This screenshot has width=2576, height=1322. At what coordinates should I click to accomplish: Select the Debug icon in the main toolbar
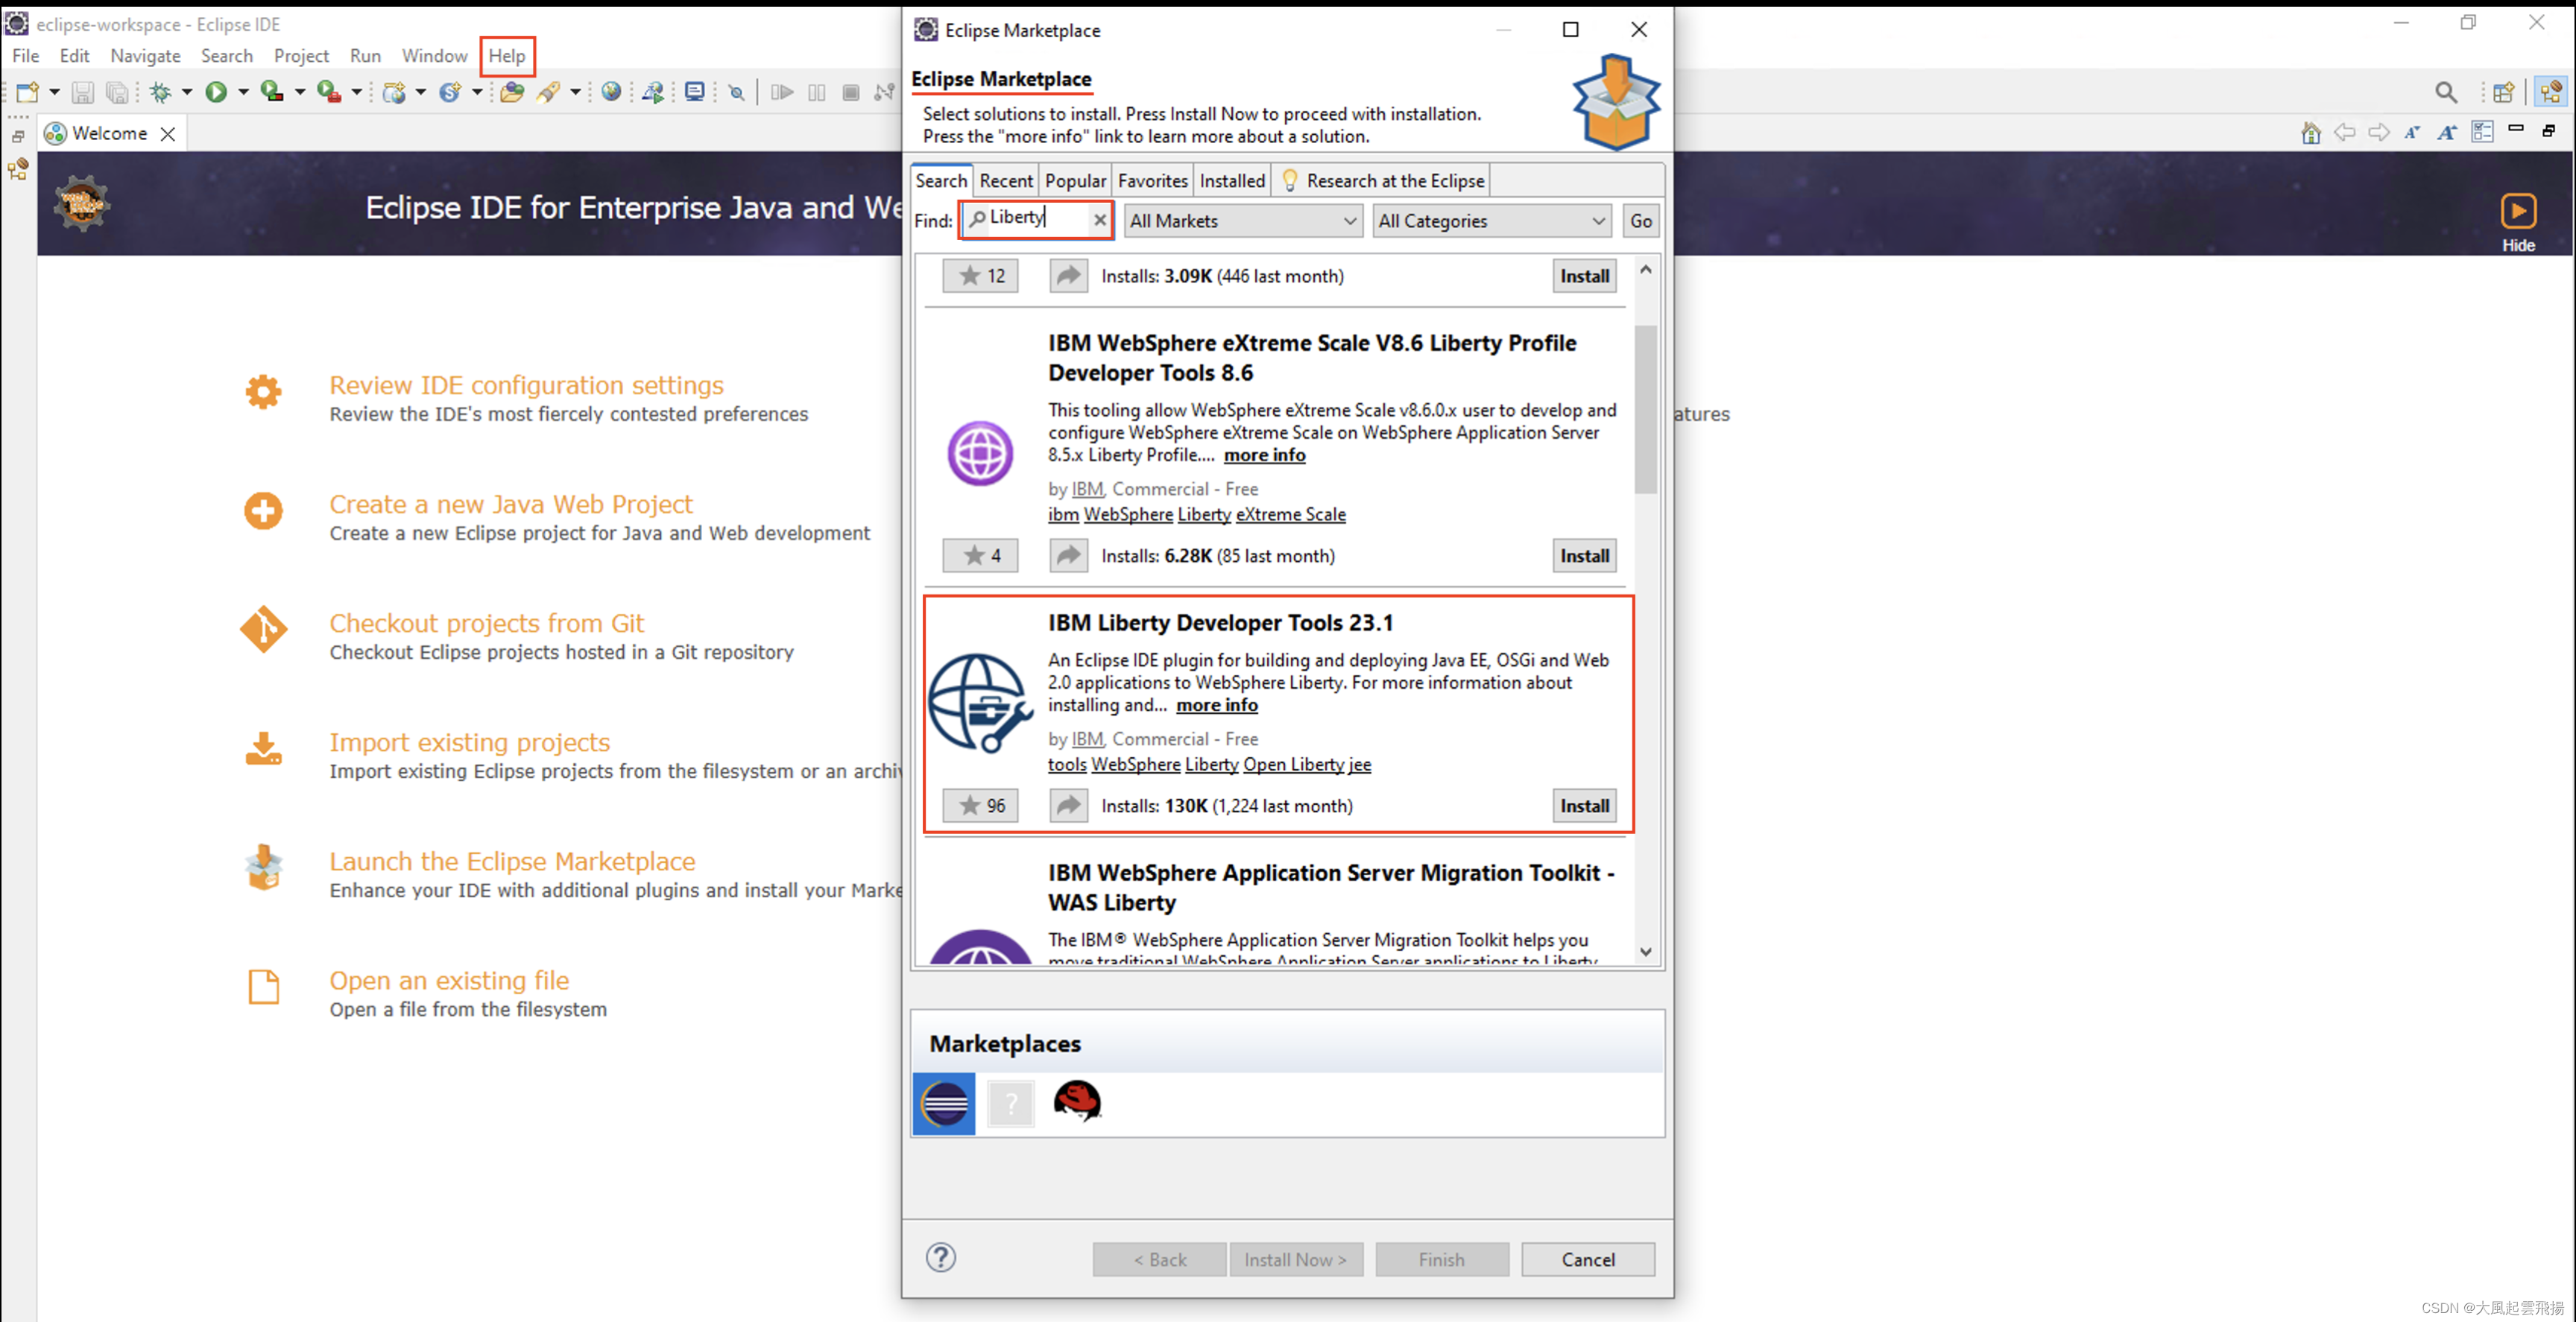tap(162, 92)
